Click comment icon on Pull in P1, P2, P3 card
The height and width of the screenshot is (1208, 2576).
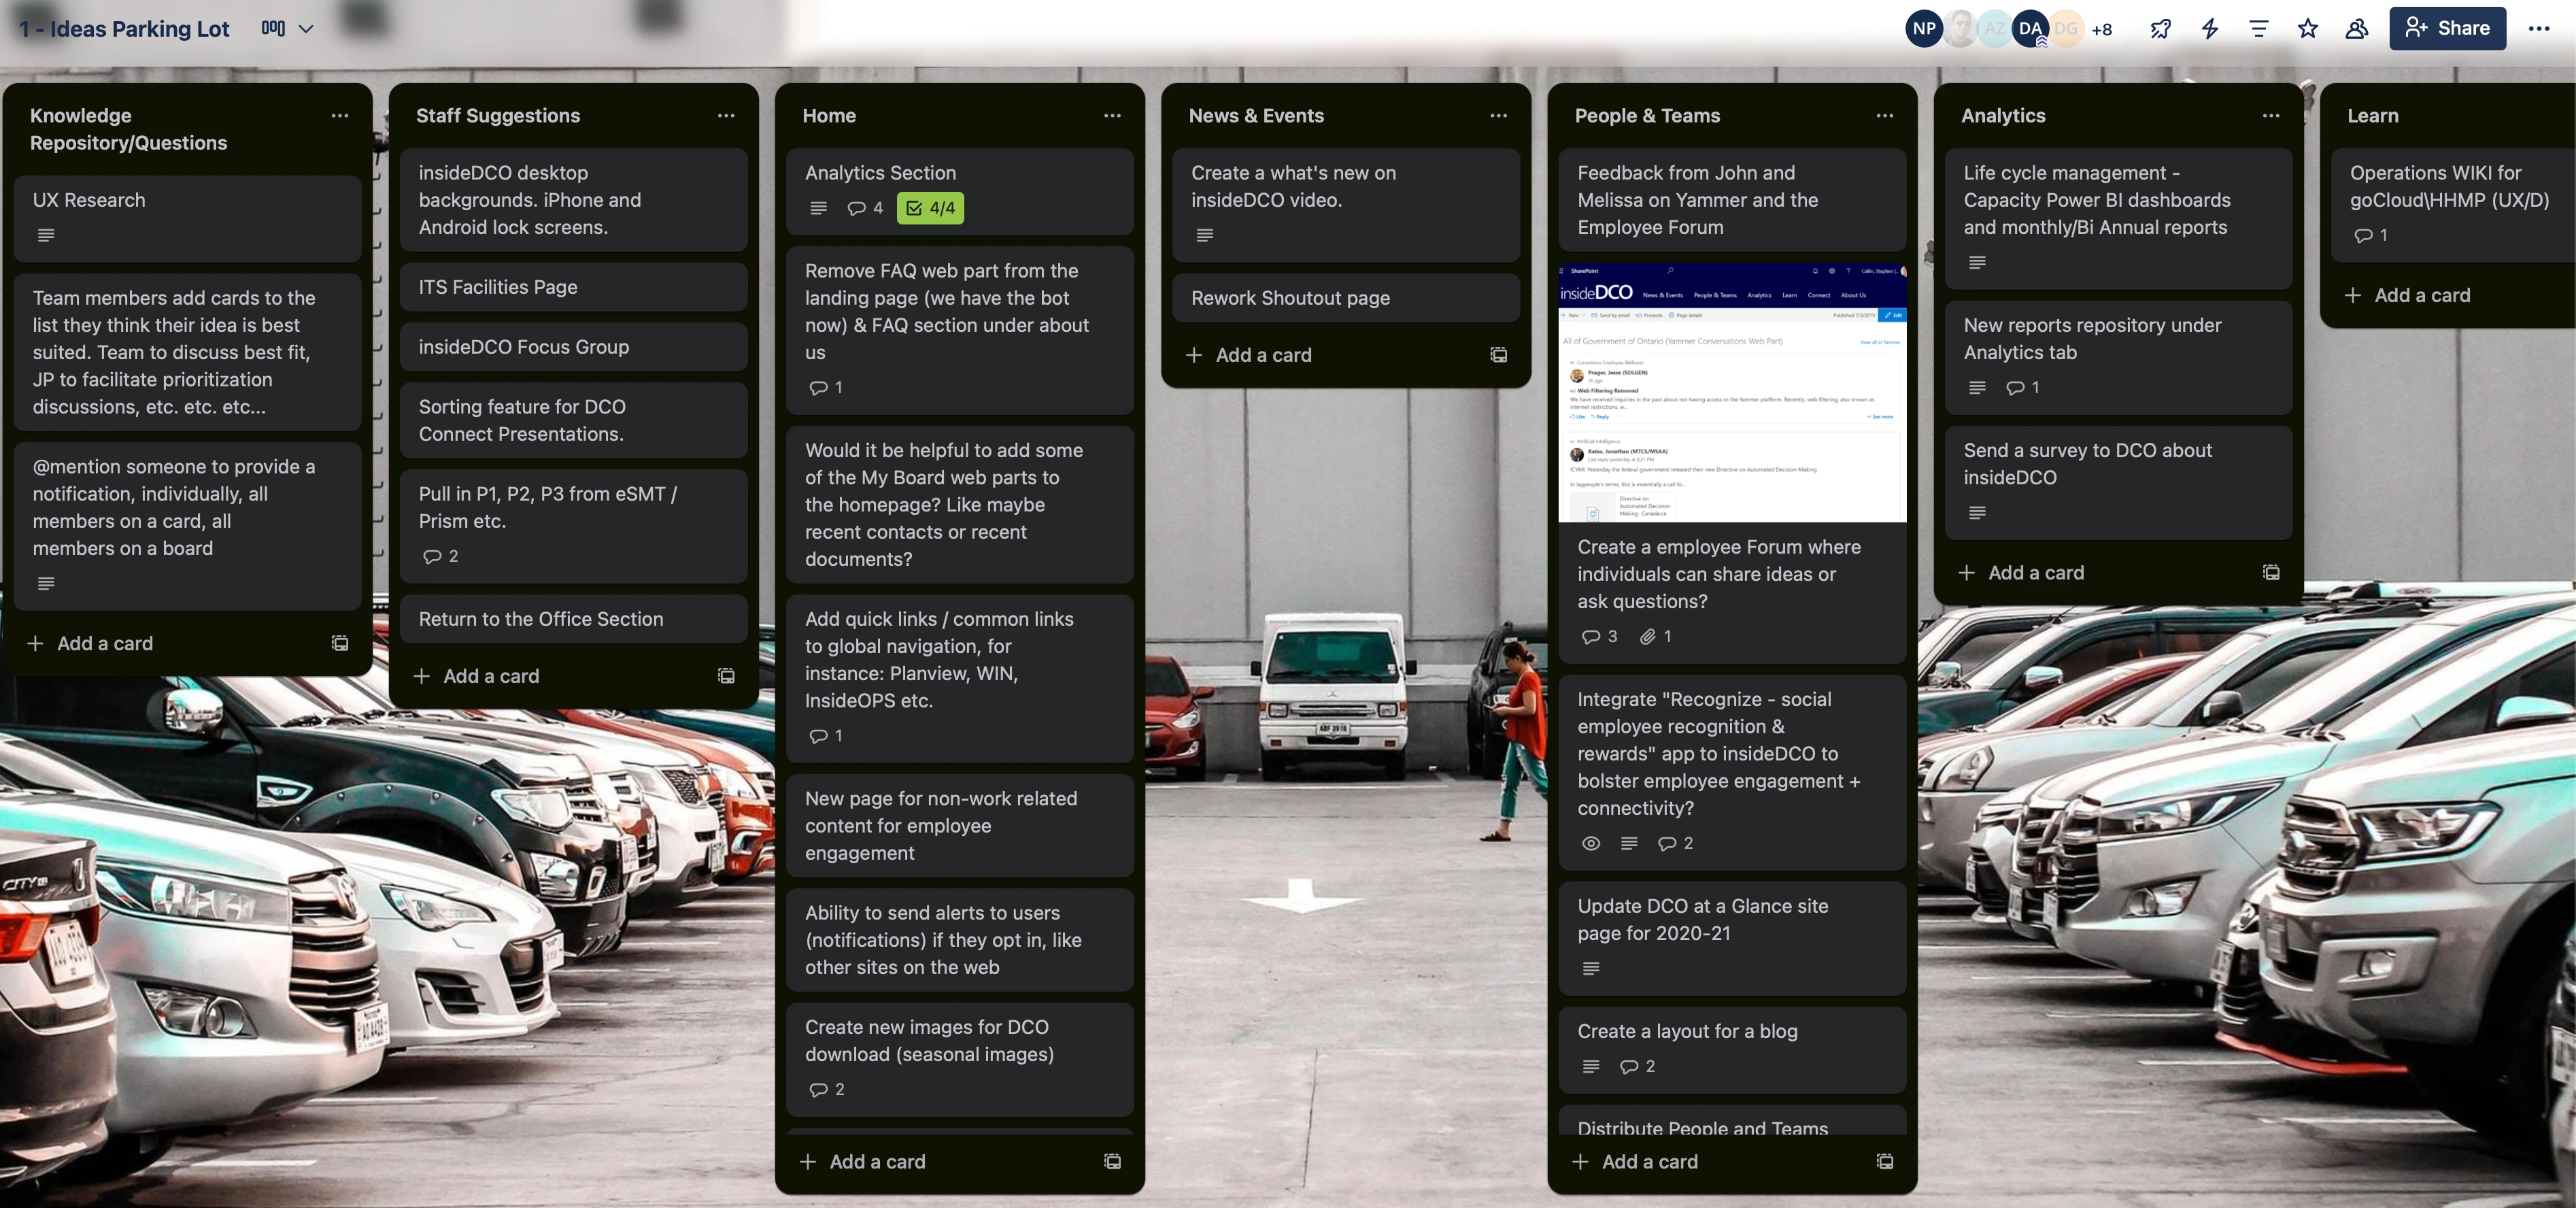click(x=439, y=556)
